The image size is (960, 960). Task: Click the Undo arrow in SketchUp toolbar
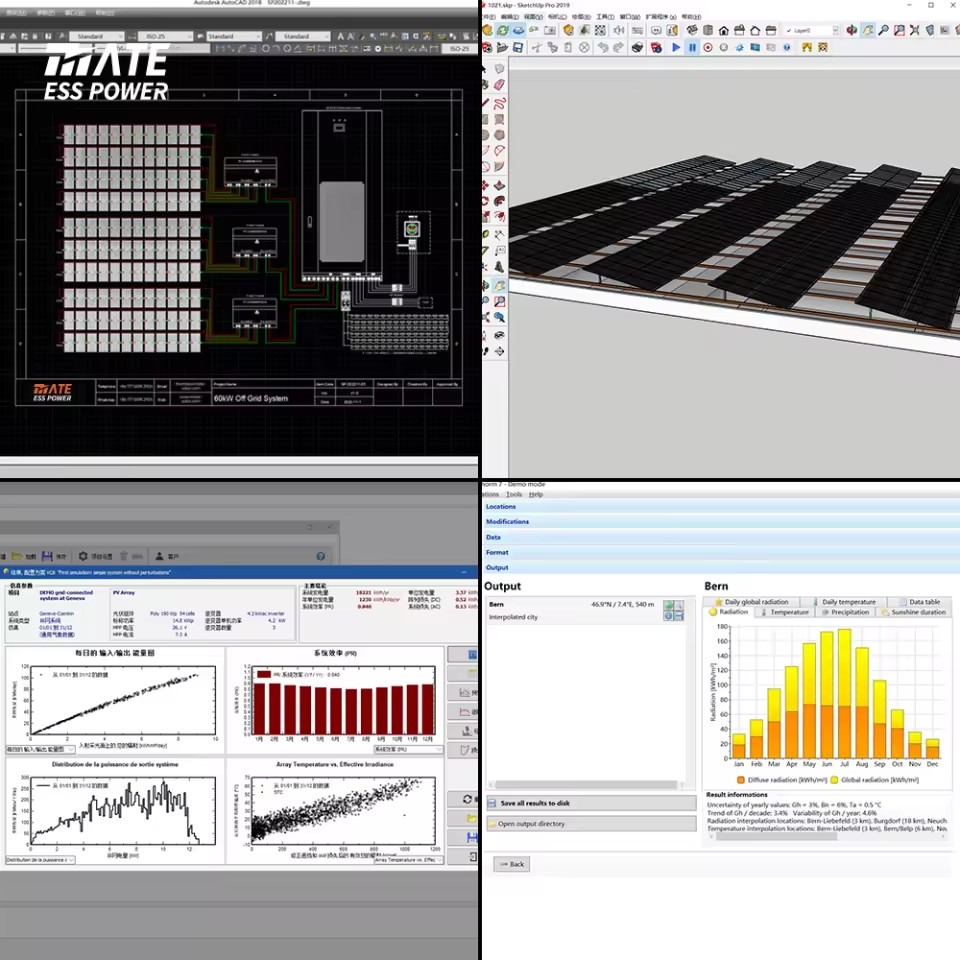[x=602, y=47]
